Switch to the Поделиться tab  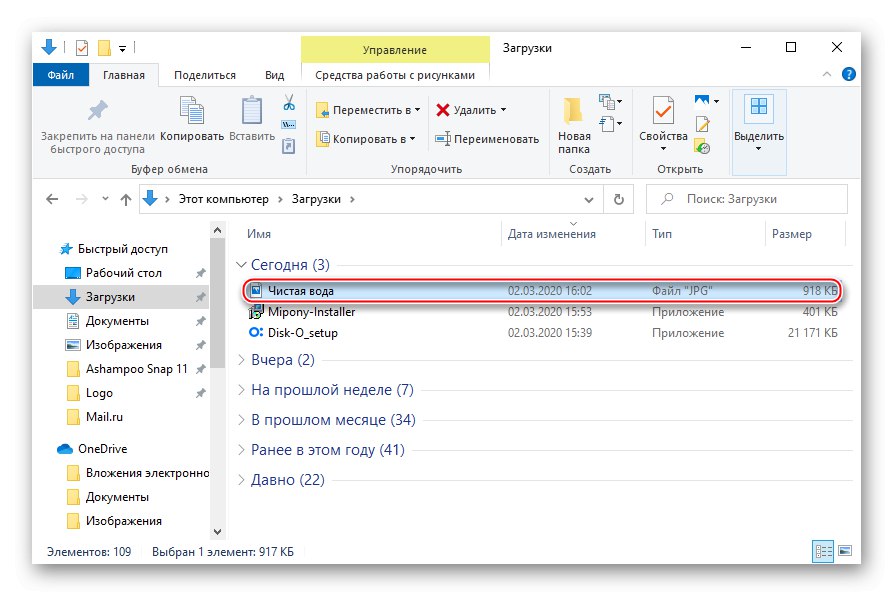[x=204, y=75]
